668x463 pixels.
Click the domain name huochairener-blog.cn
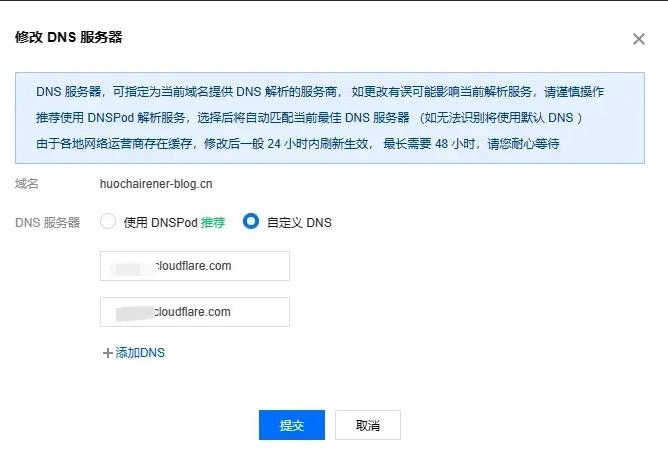tap(156, 184)
